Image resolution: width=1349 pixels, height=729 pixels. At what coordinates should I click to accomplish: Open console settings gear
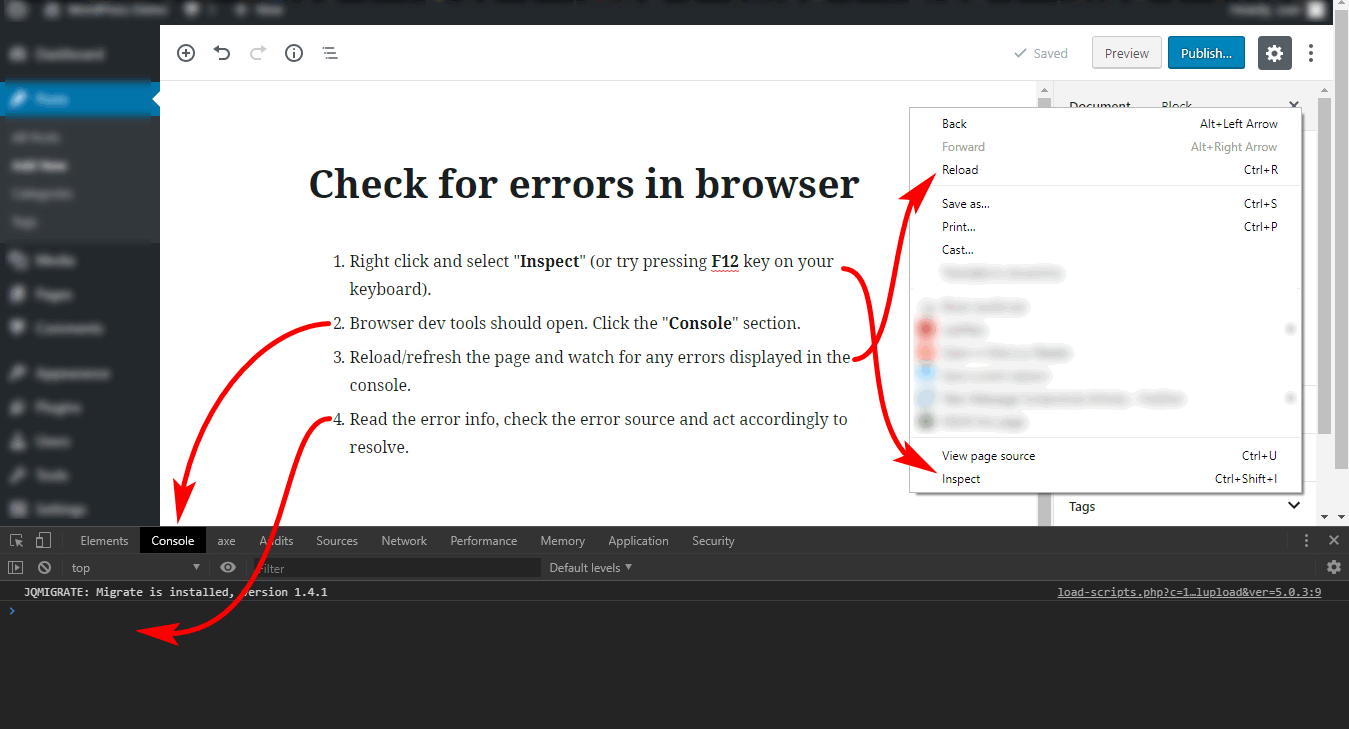point(1333,567)
